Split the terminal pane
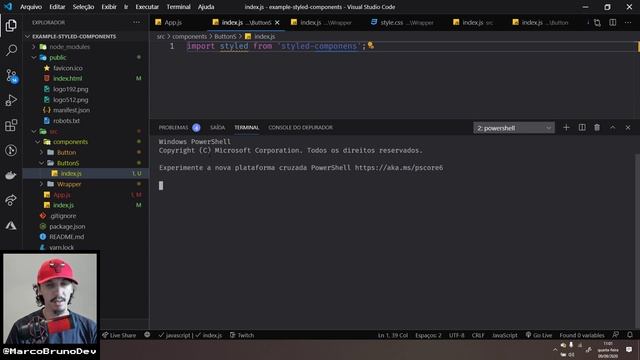This screenshot has height=360, width=640. (582, 128)
